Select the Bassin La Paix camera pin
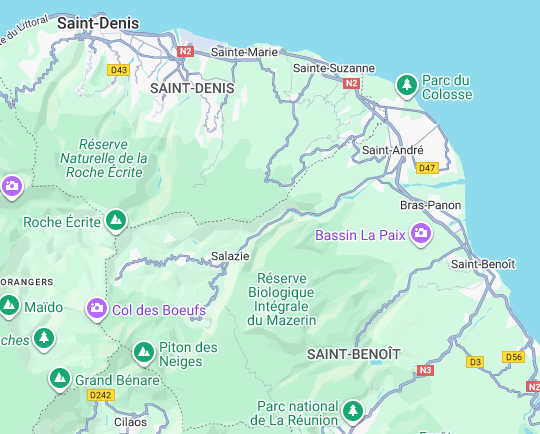 (x=420, y=234)
